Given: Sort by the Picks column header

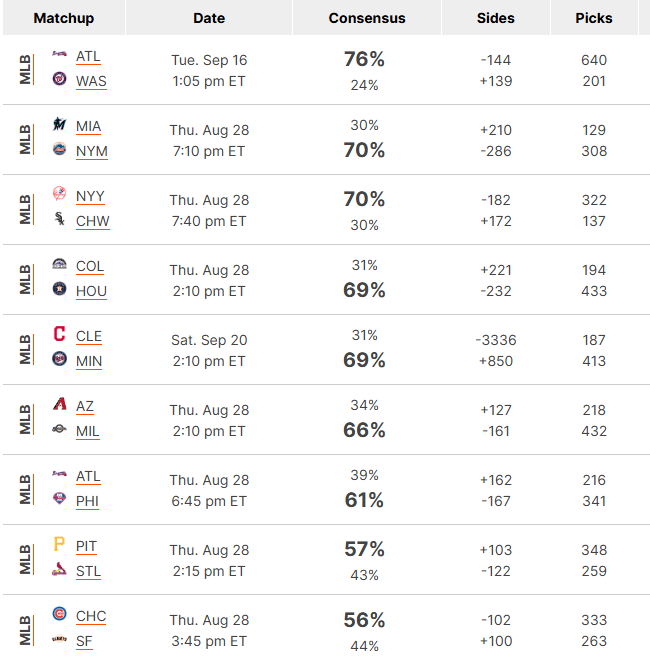Looking at the screenshot, I should (594, 18).
